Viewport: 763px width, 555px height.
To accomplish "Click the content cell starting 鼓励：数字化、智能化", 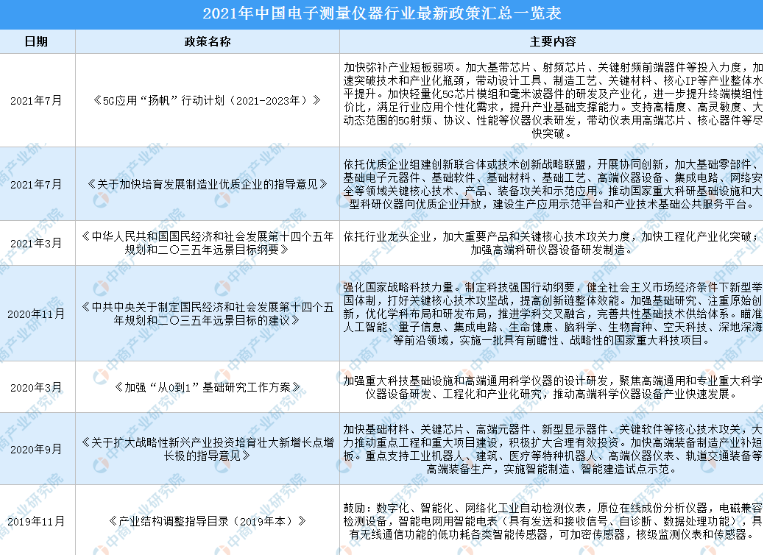I will click(x=553, y=521).
